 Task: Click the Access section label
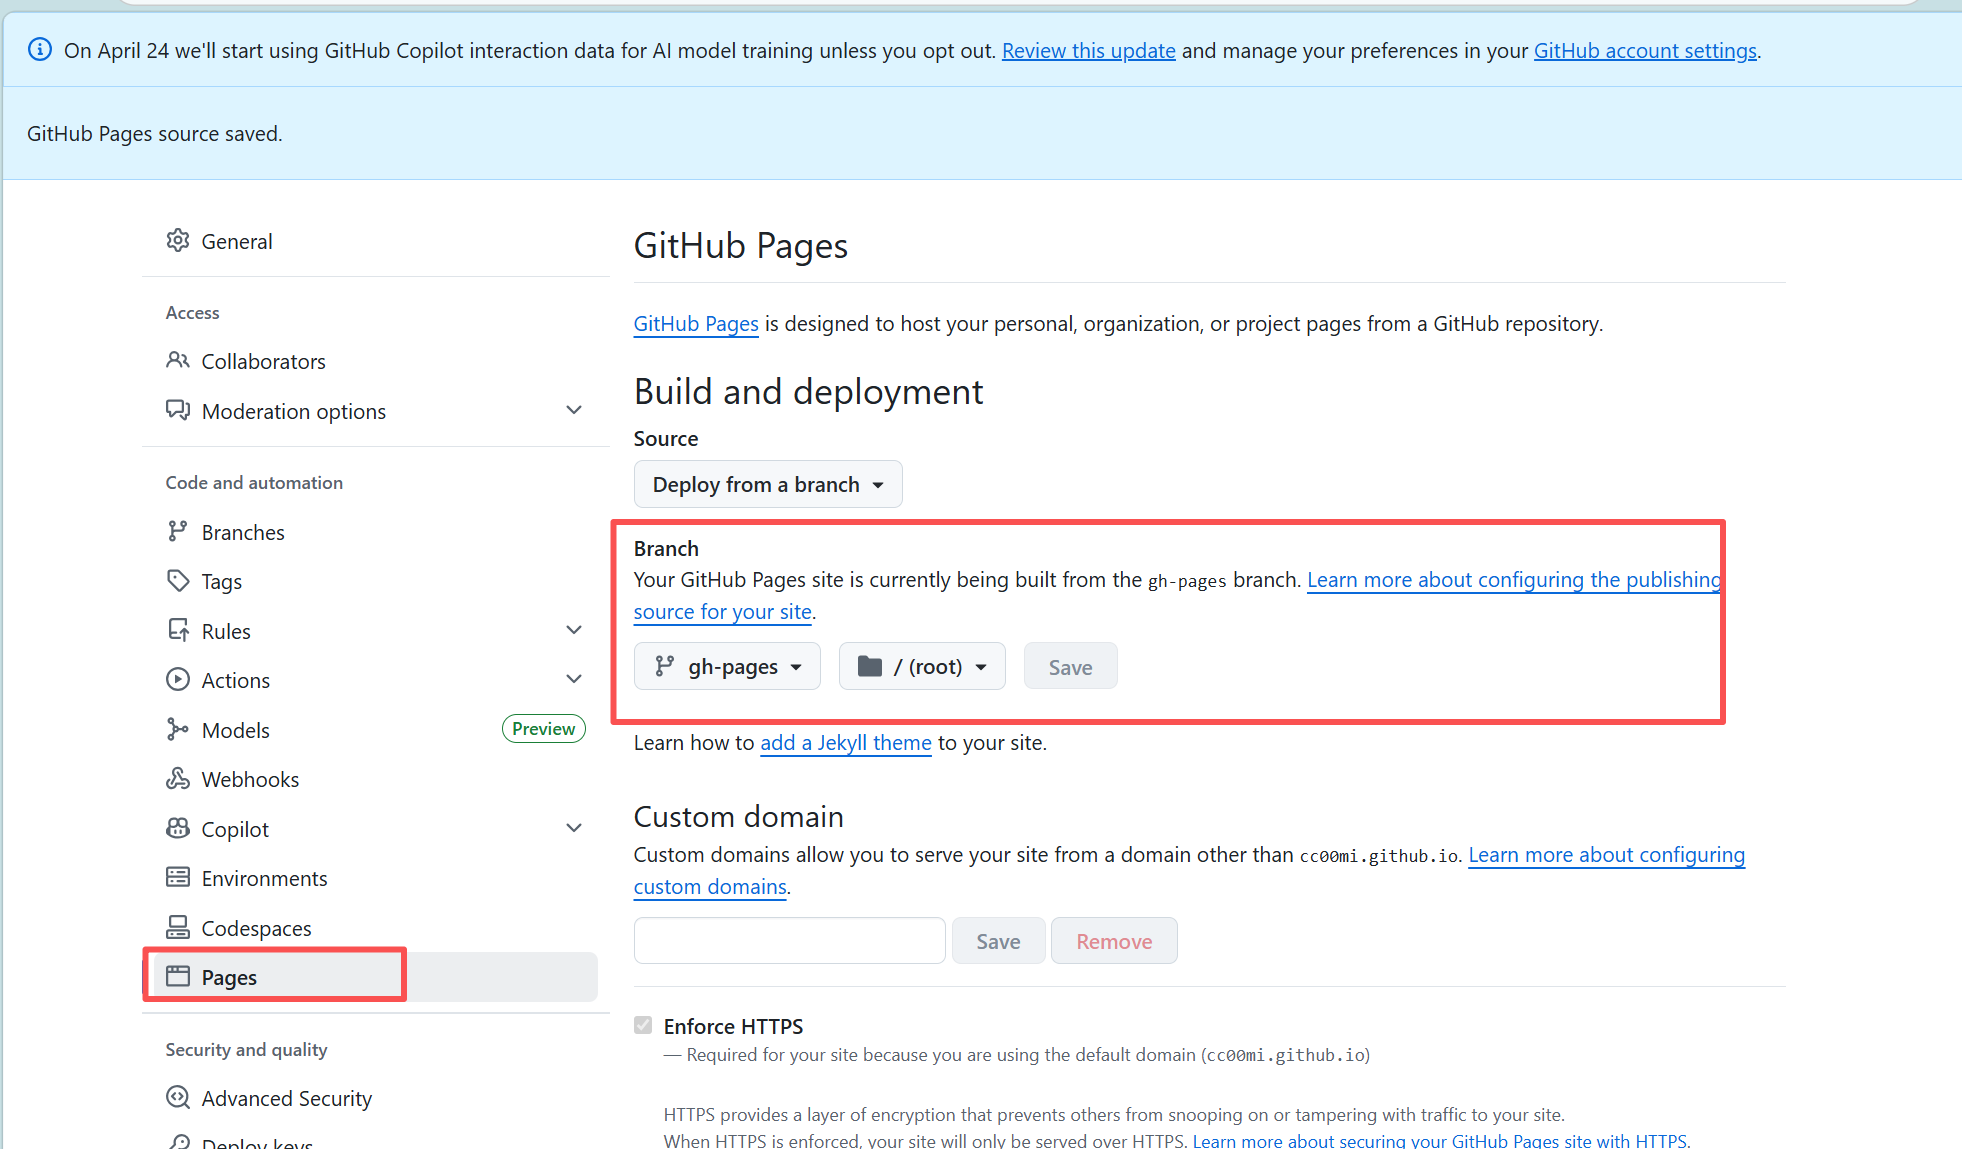coord(192,313)
